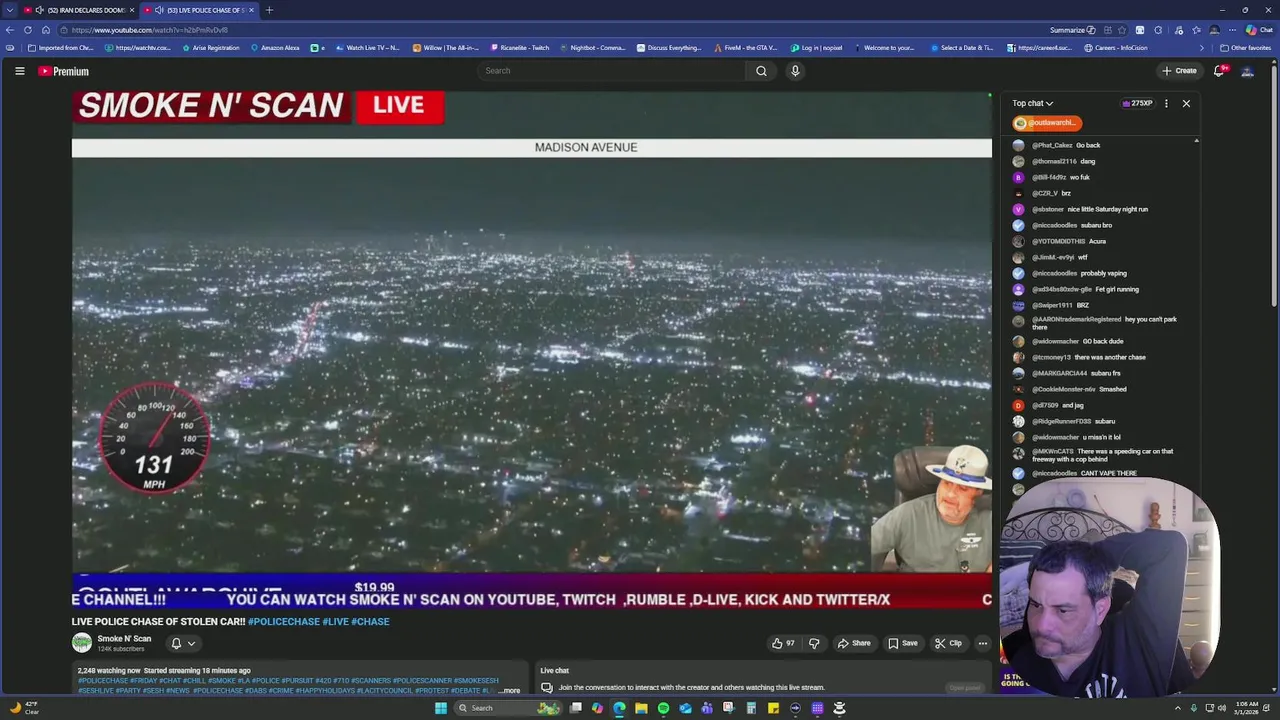Open the Careers - InfoCision bookmark
1280x720 pixels.
click(1116, 48)
